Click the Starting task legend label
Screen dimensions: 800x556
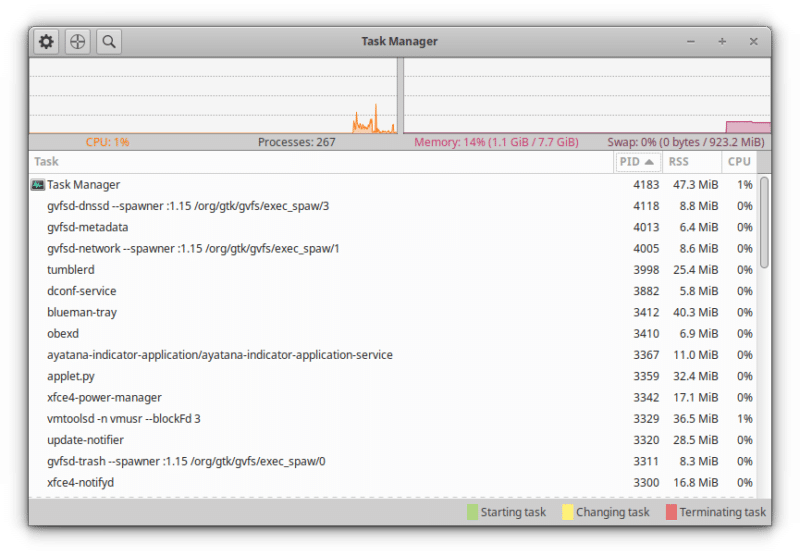513,512
